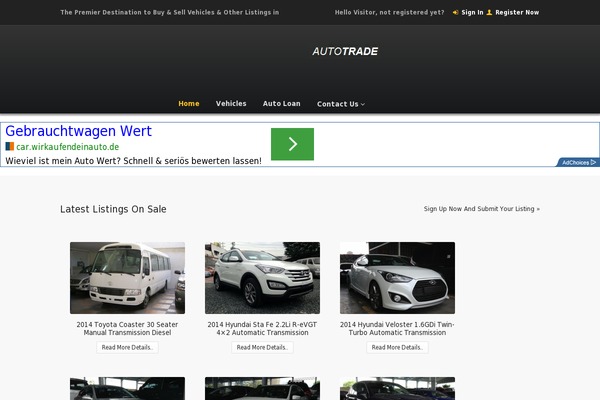Open the Gebrauchtwagen Wert ad headline
The width and height of the screenshot is (600, 400).
pyautogui.click(x=78, y=131)
